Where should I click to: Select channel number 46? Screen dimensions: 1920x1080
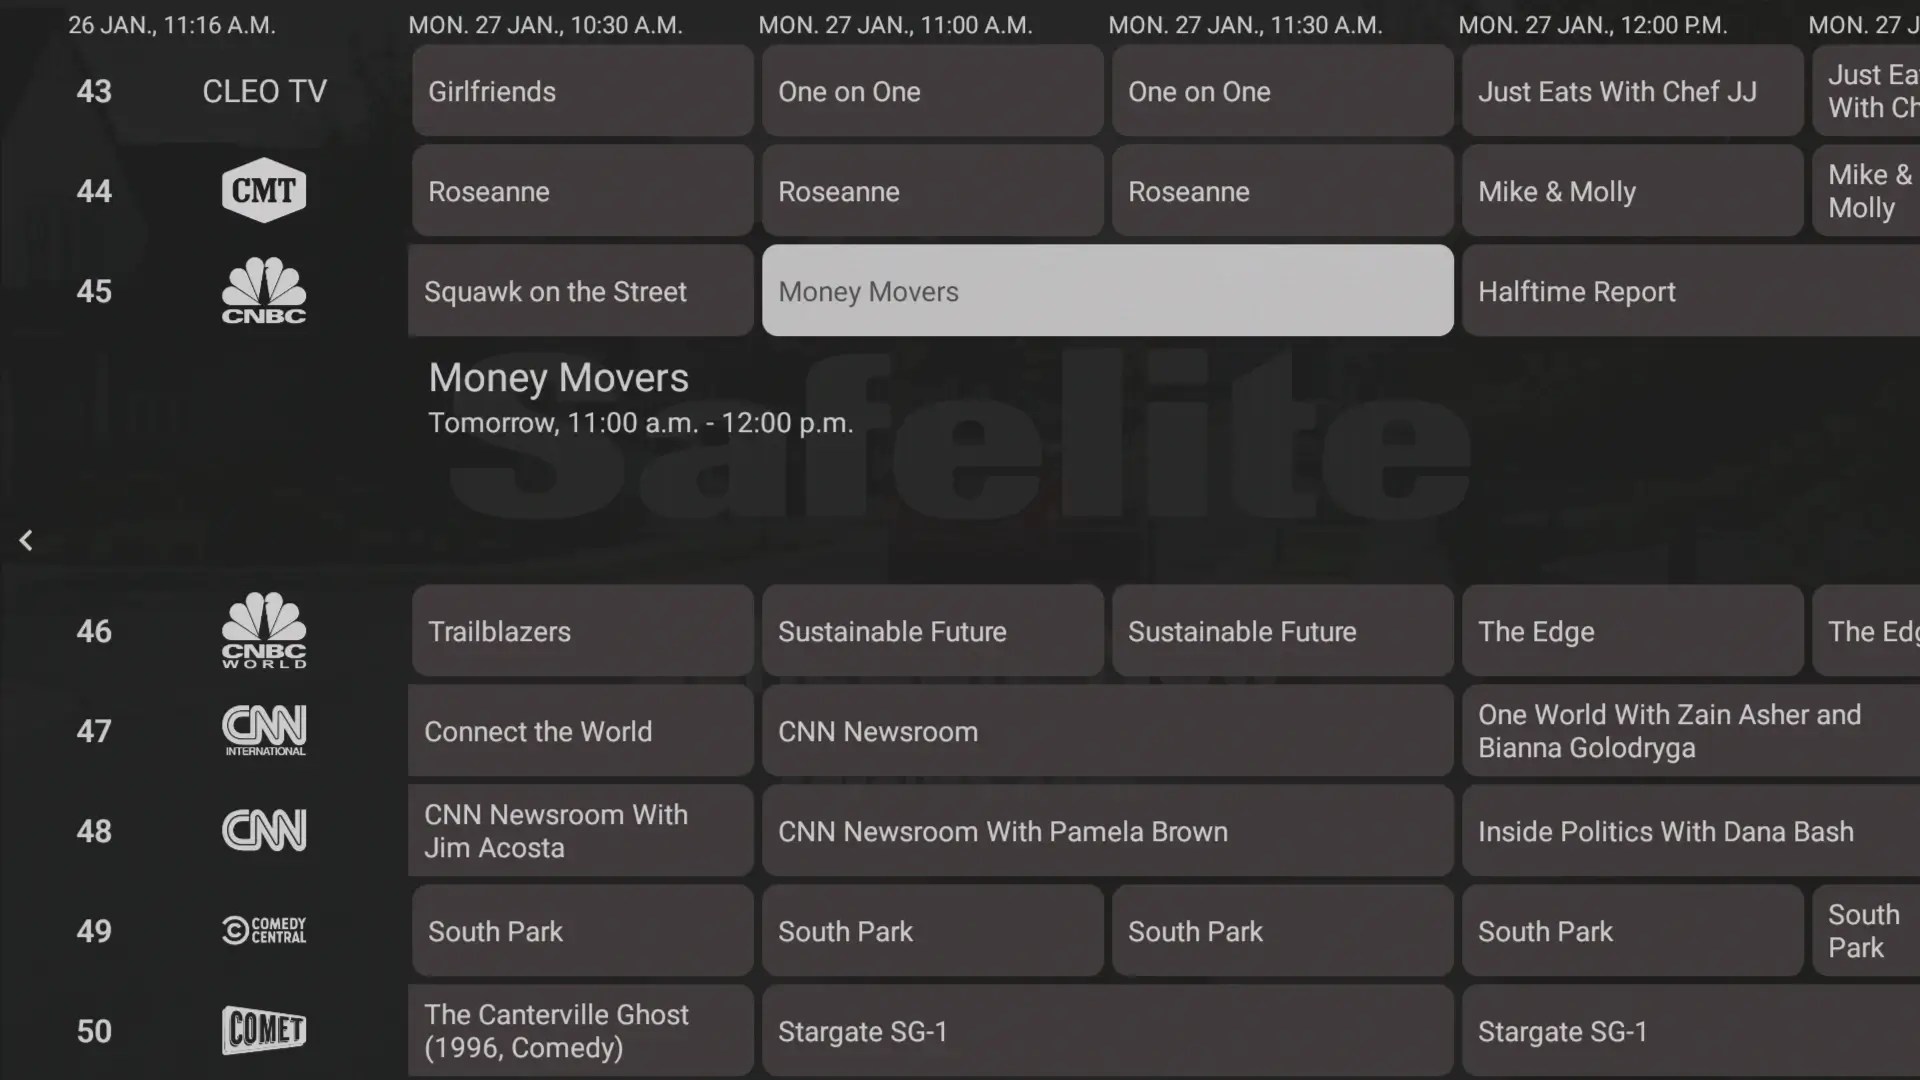(94, 631)
